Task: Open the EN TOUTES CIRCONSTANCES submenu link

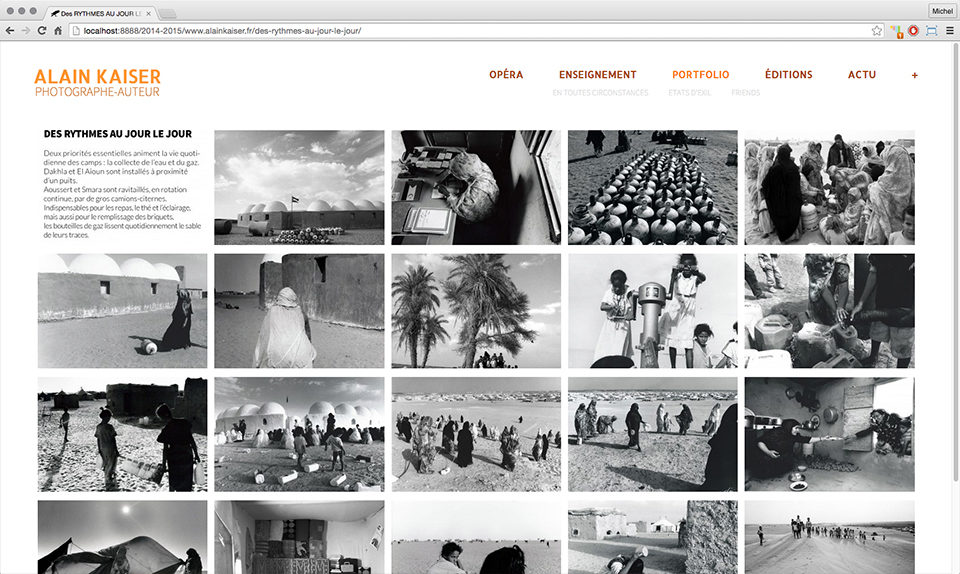Action: [x=600, y=92]
